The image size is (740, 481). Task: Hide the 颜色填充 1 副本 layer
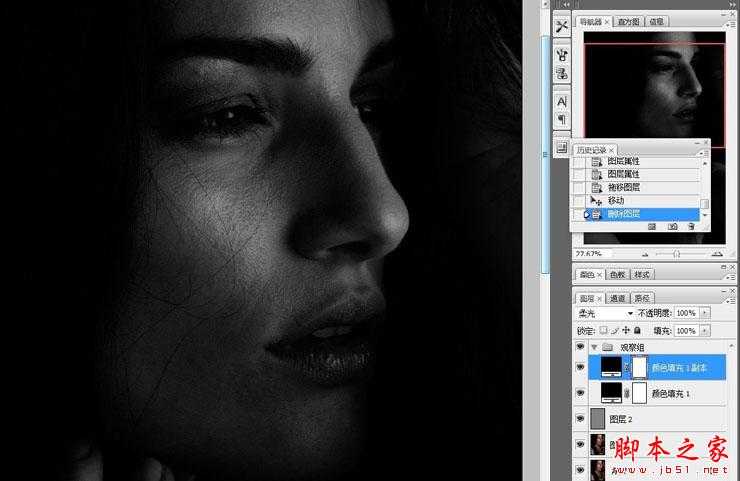click(x=581, y=367)
